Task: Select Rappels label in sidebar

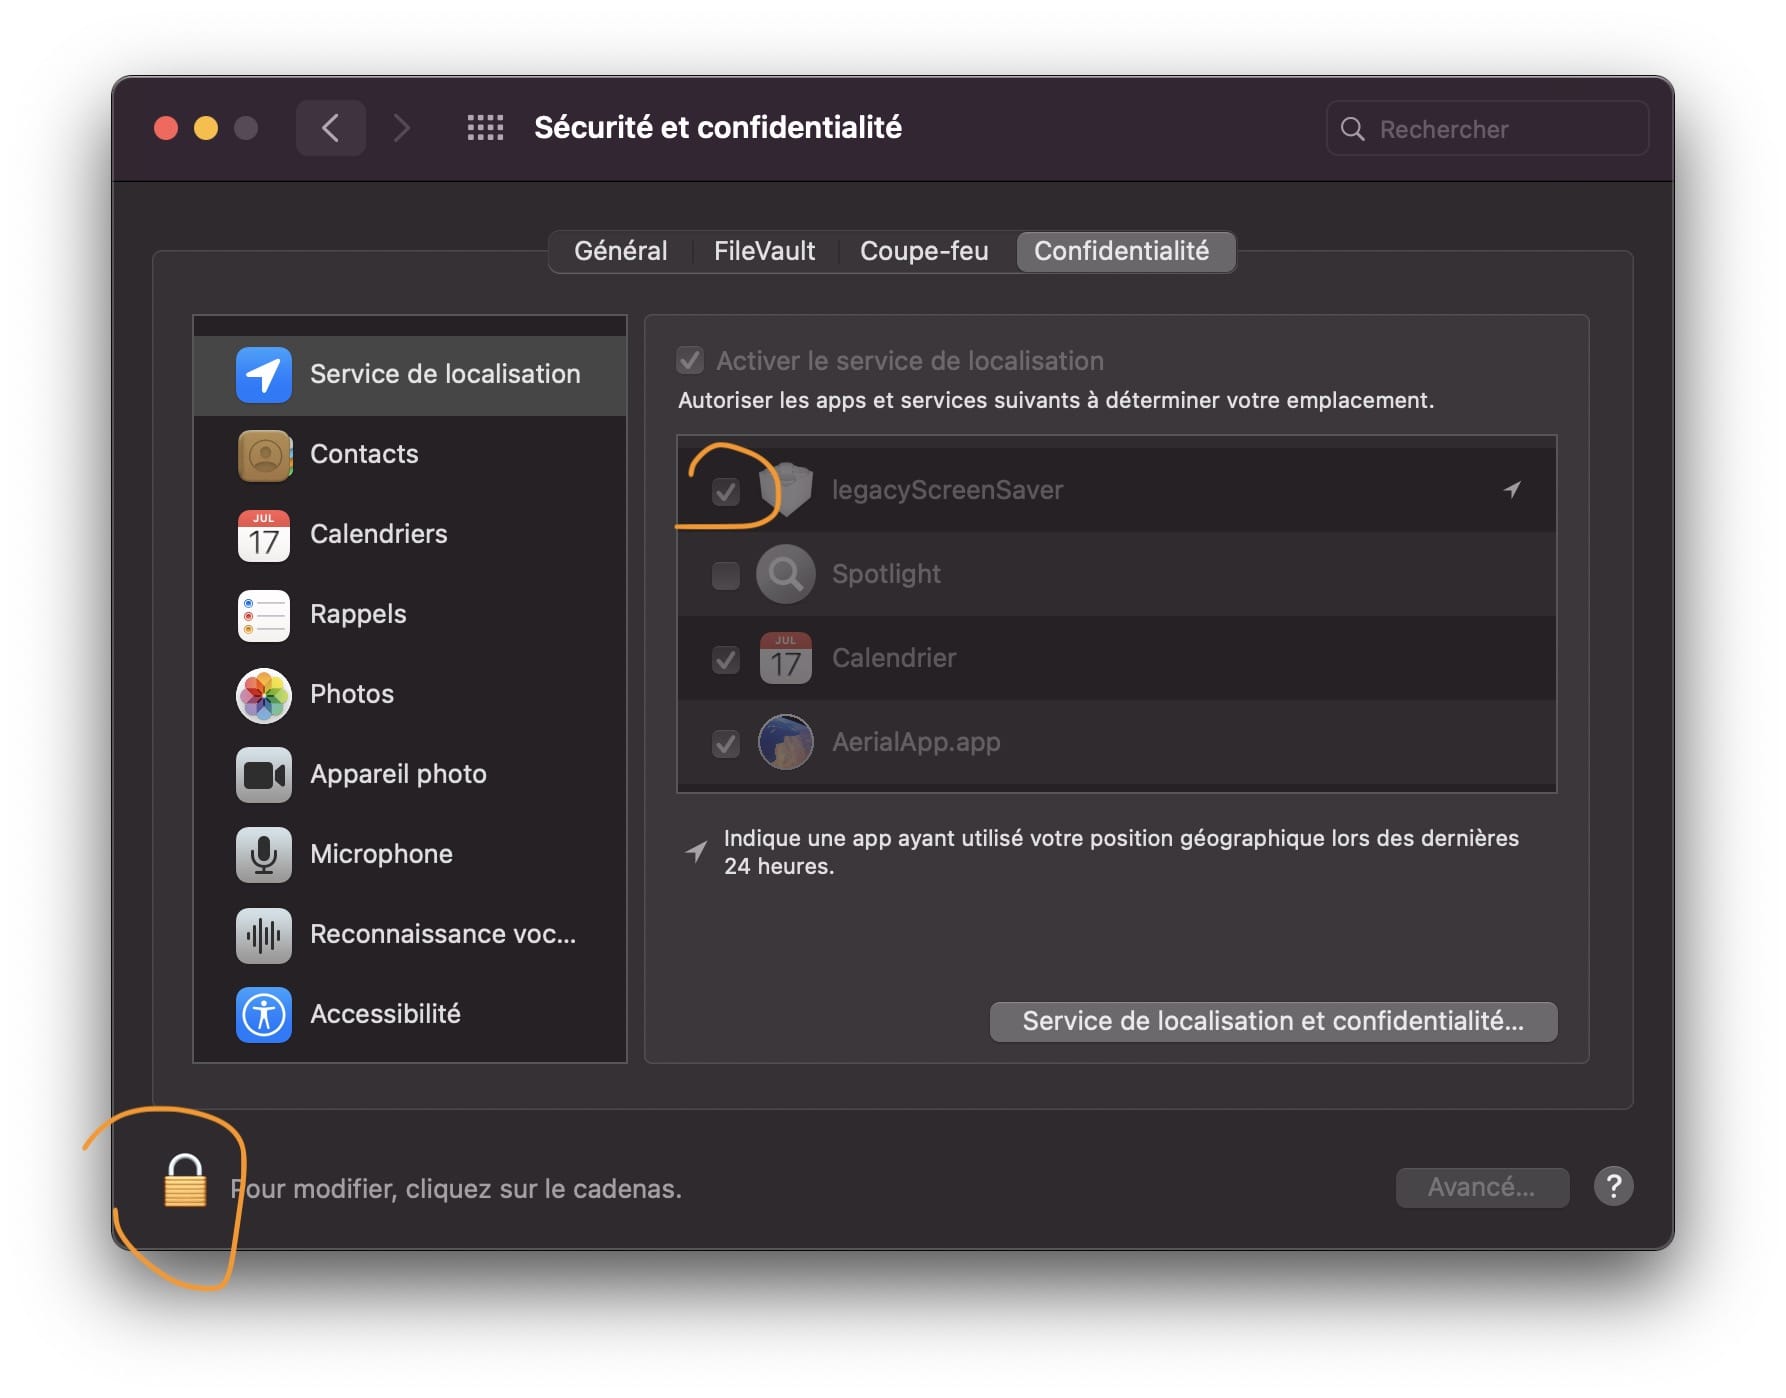Action: click(x=359, y=614)
